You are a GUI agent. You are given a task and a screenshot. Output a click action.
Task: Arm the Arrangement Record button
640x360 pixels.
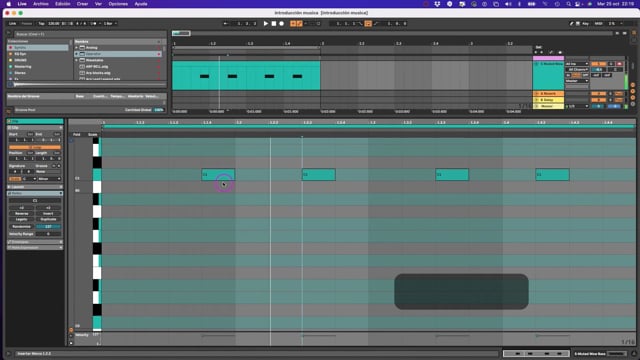282,24
